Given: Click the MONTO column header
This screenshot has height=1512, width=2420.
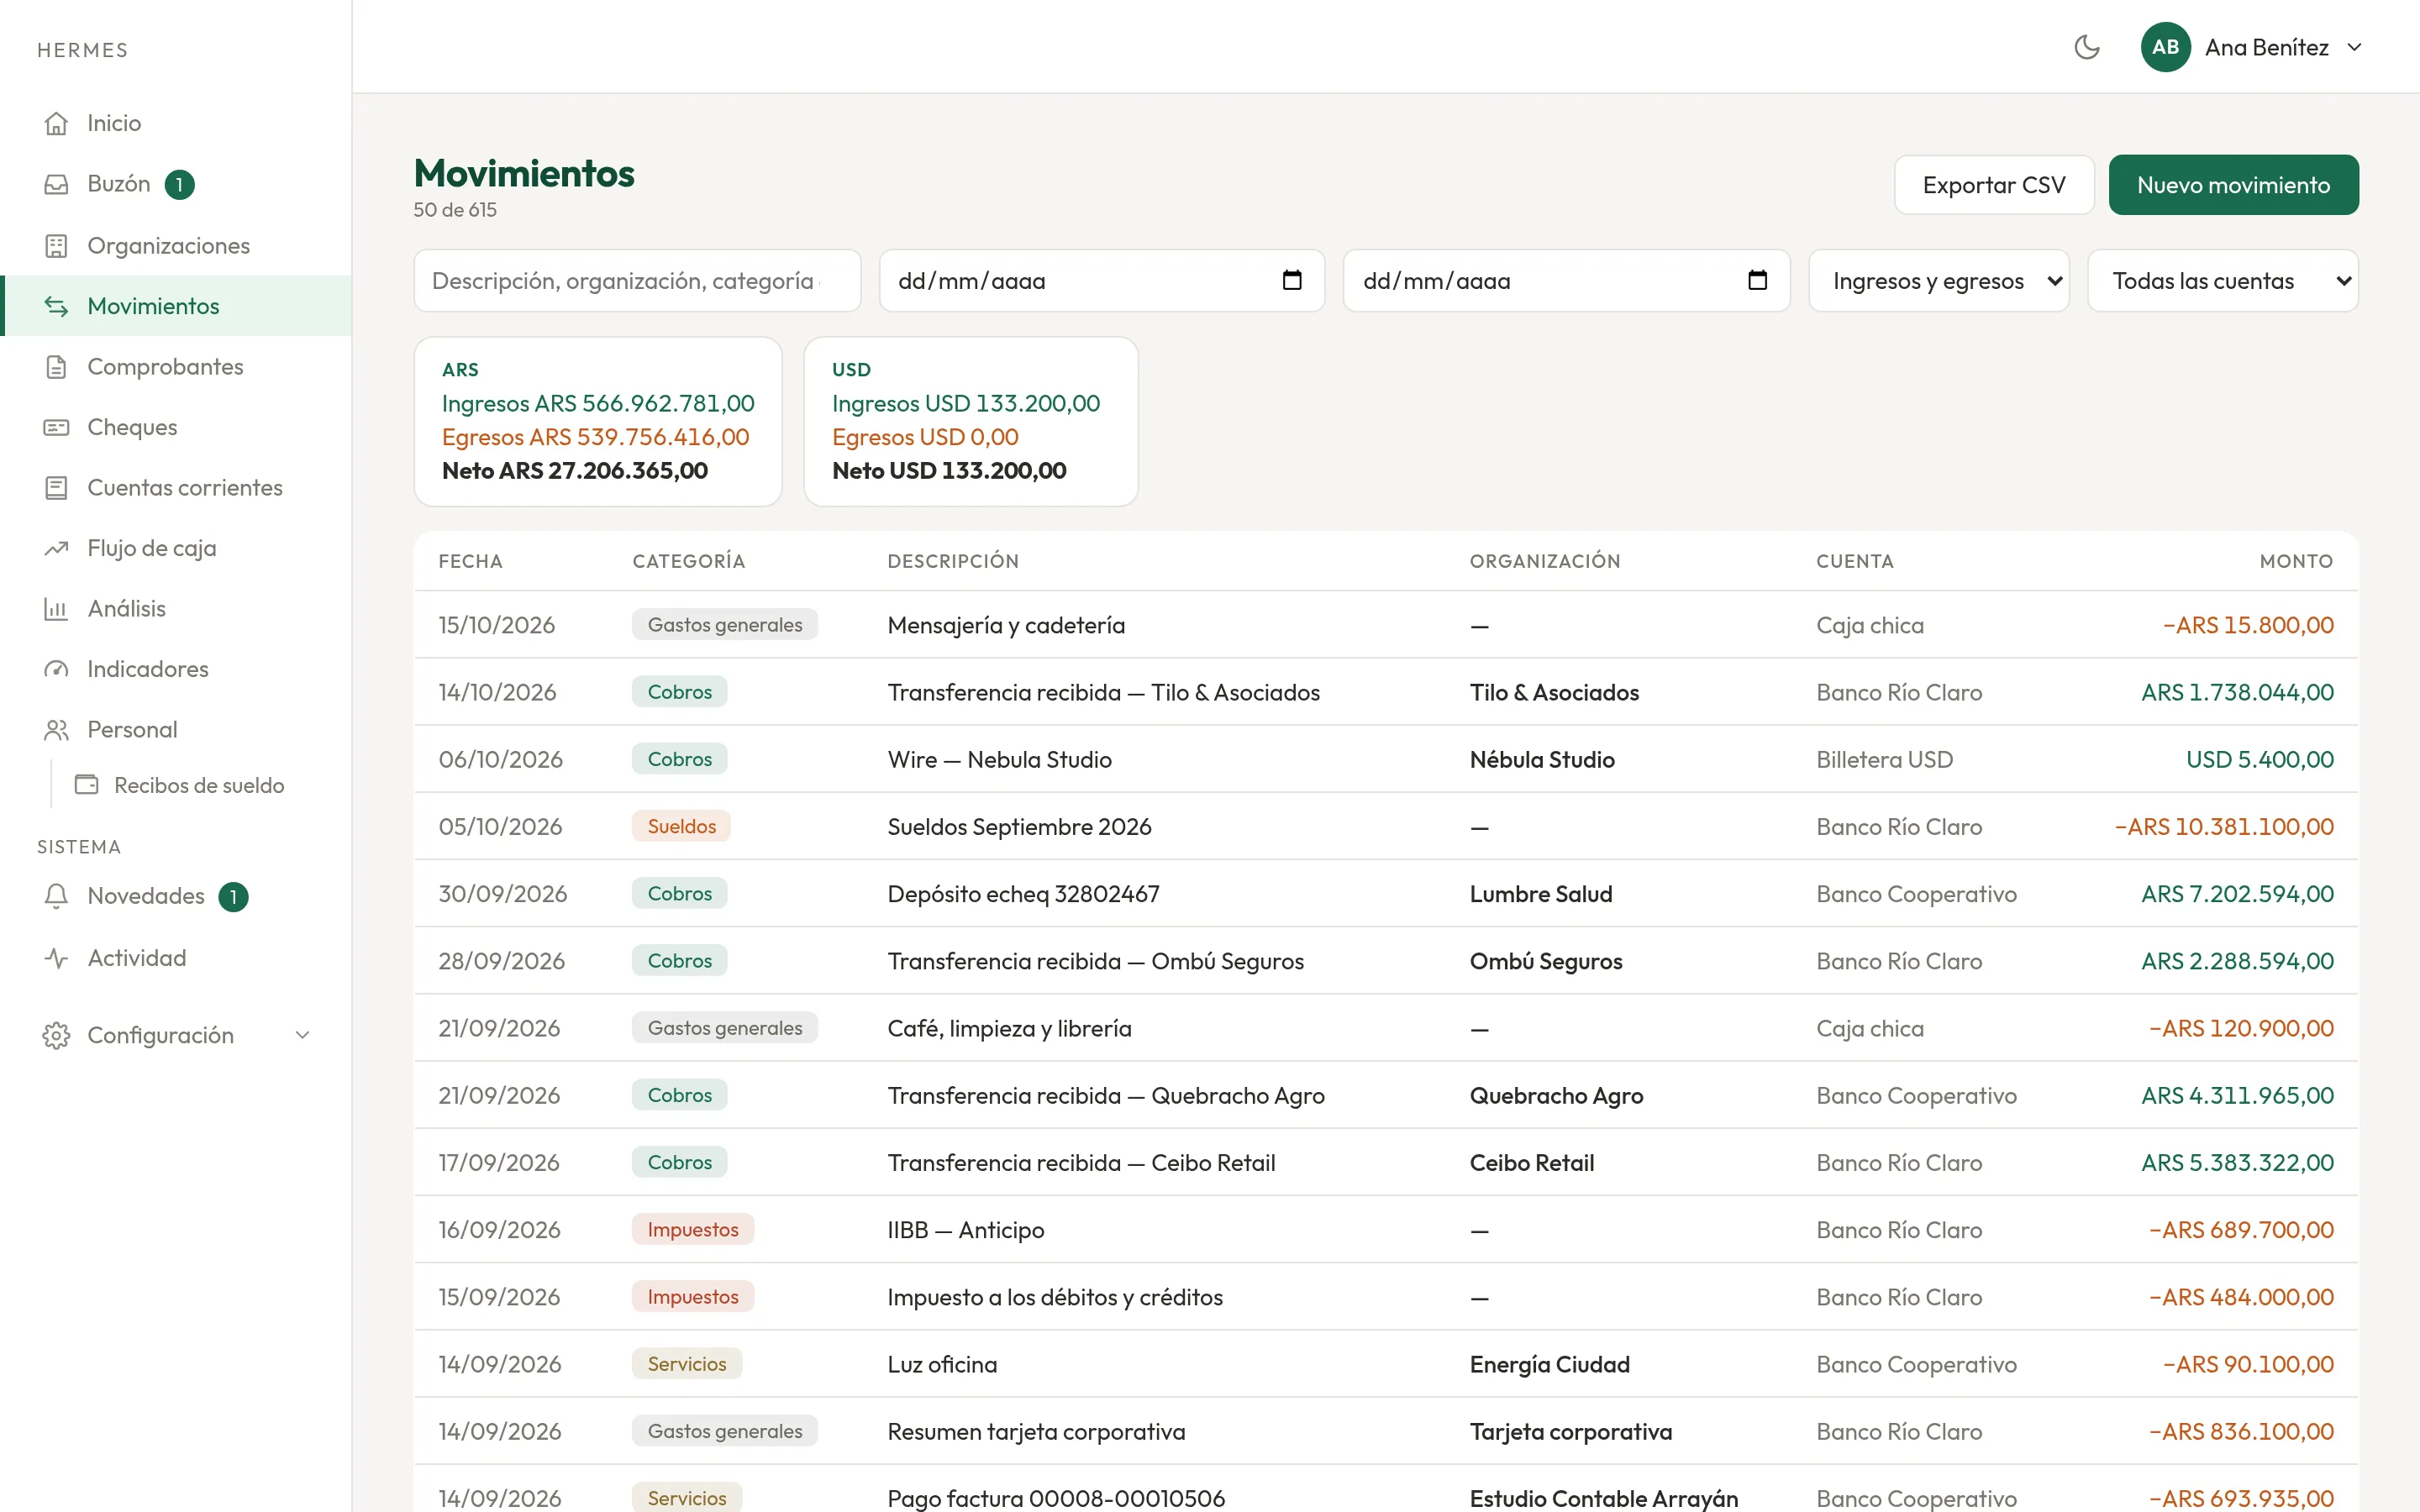Looking at the screenshot, I should pyautogui.click(x=2296, y=561).
